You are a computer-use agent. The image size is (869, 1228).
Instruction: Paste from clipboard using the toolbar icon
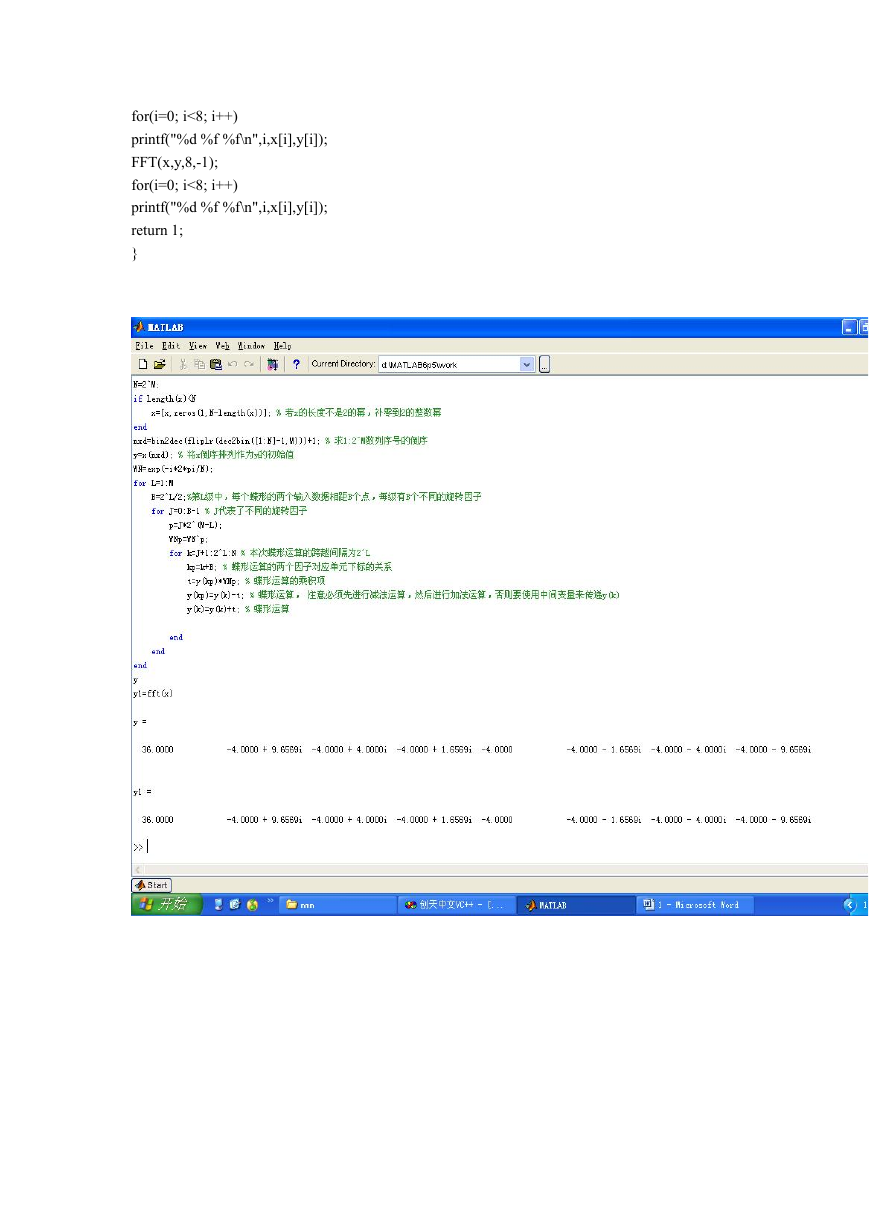[215, 365]
